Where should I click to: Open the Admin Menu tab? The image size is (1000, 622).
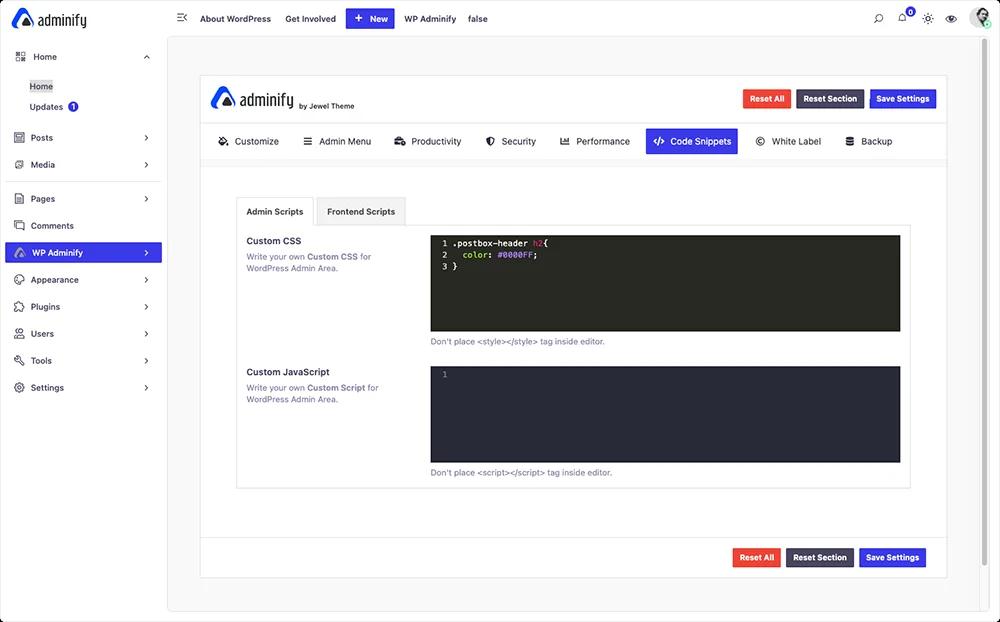[x=337, y=142]
